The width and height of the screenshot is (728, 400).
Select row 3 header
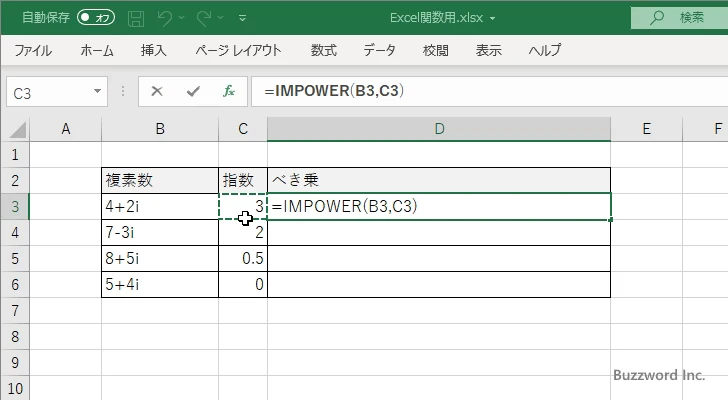(x=15, y=206)
